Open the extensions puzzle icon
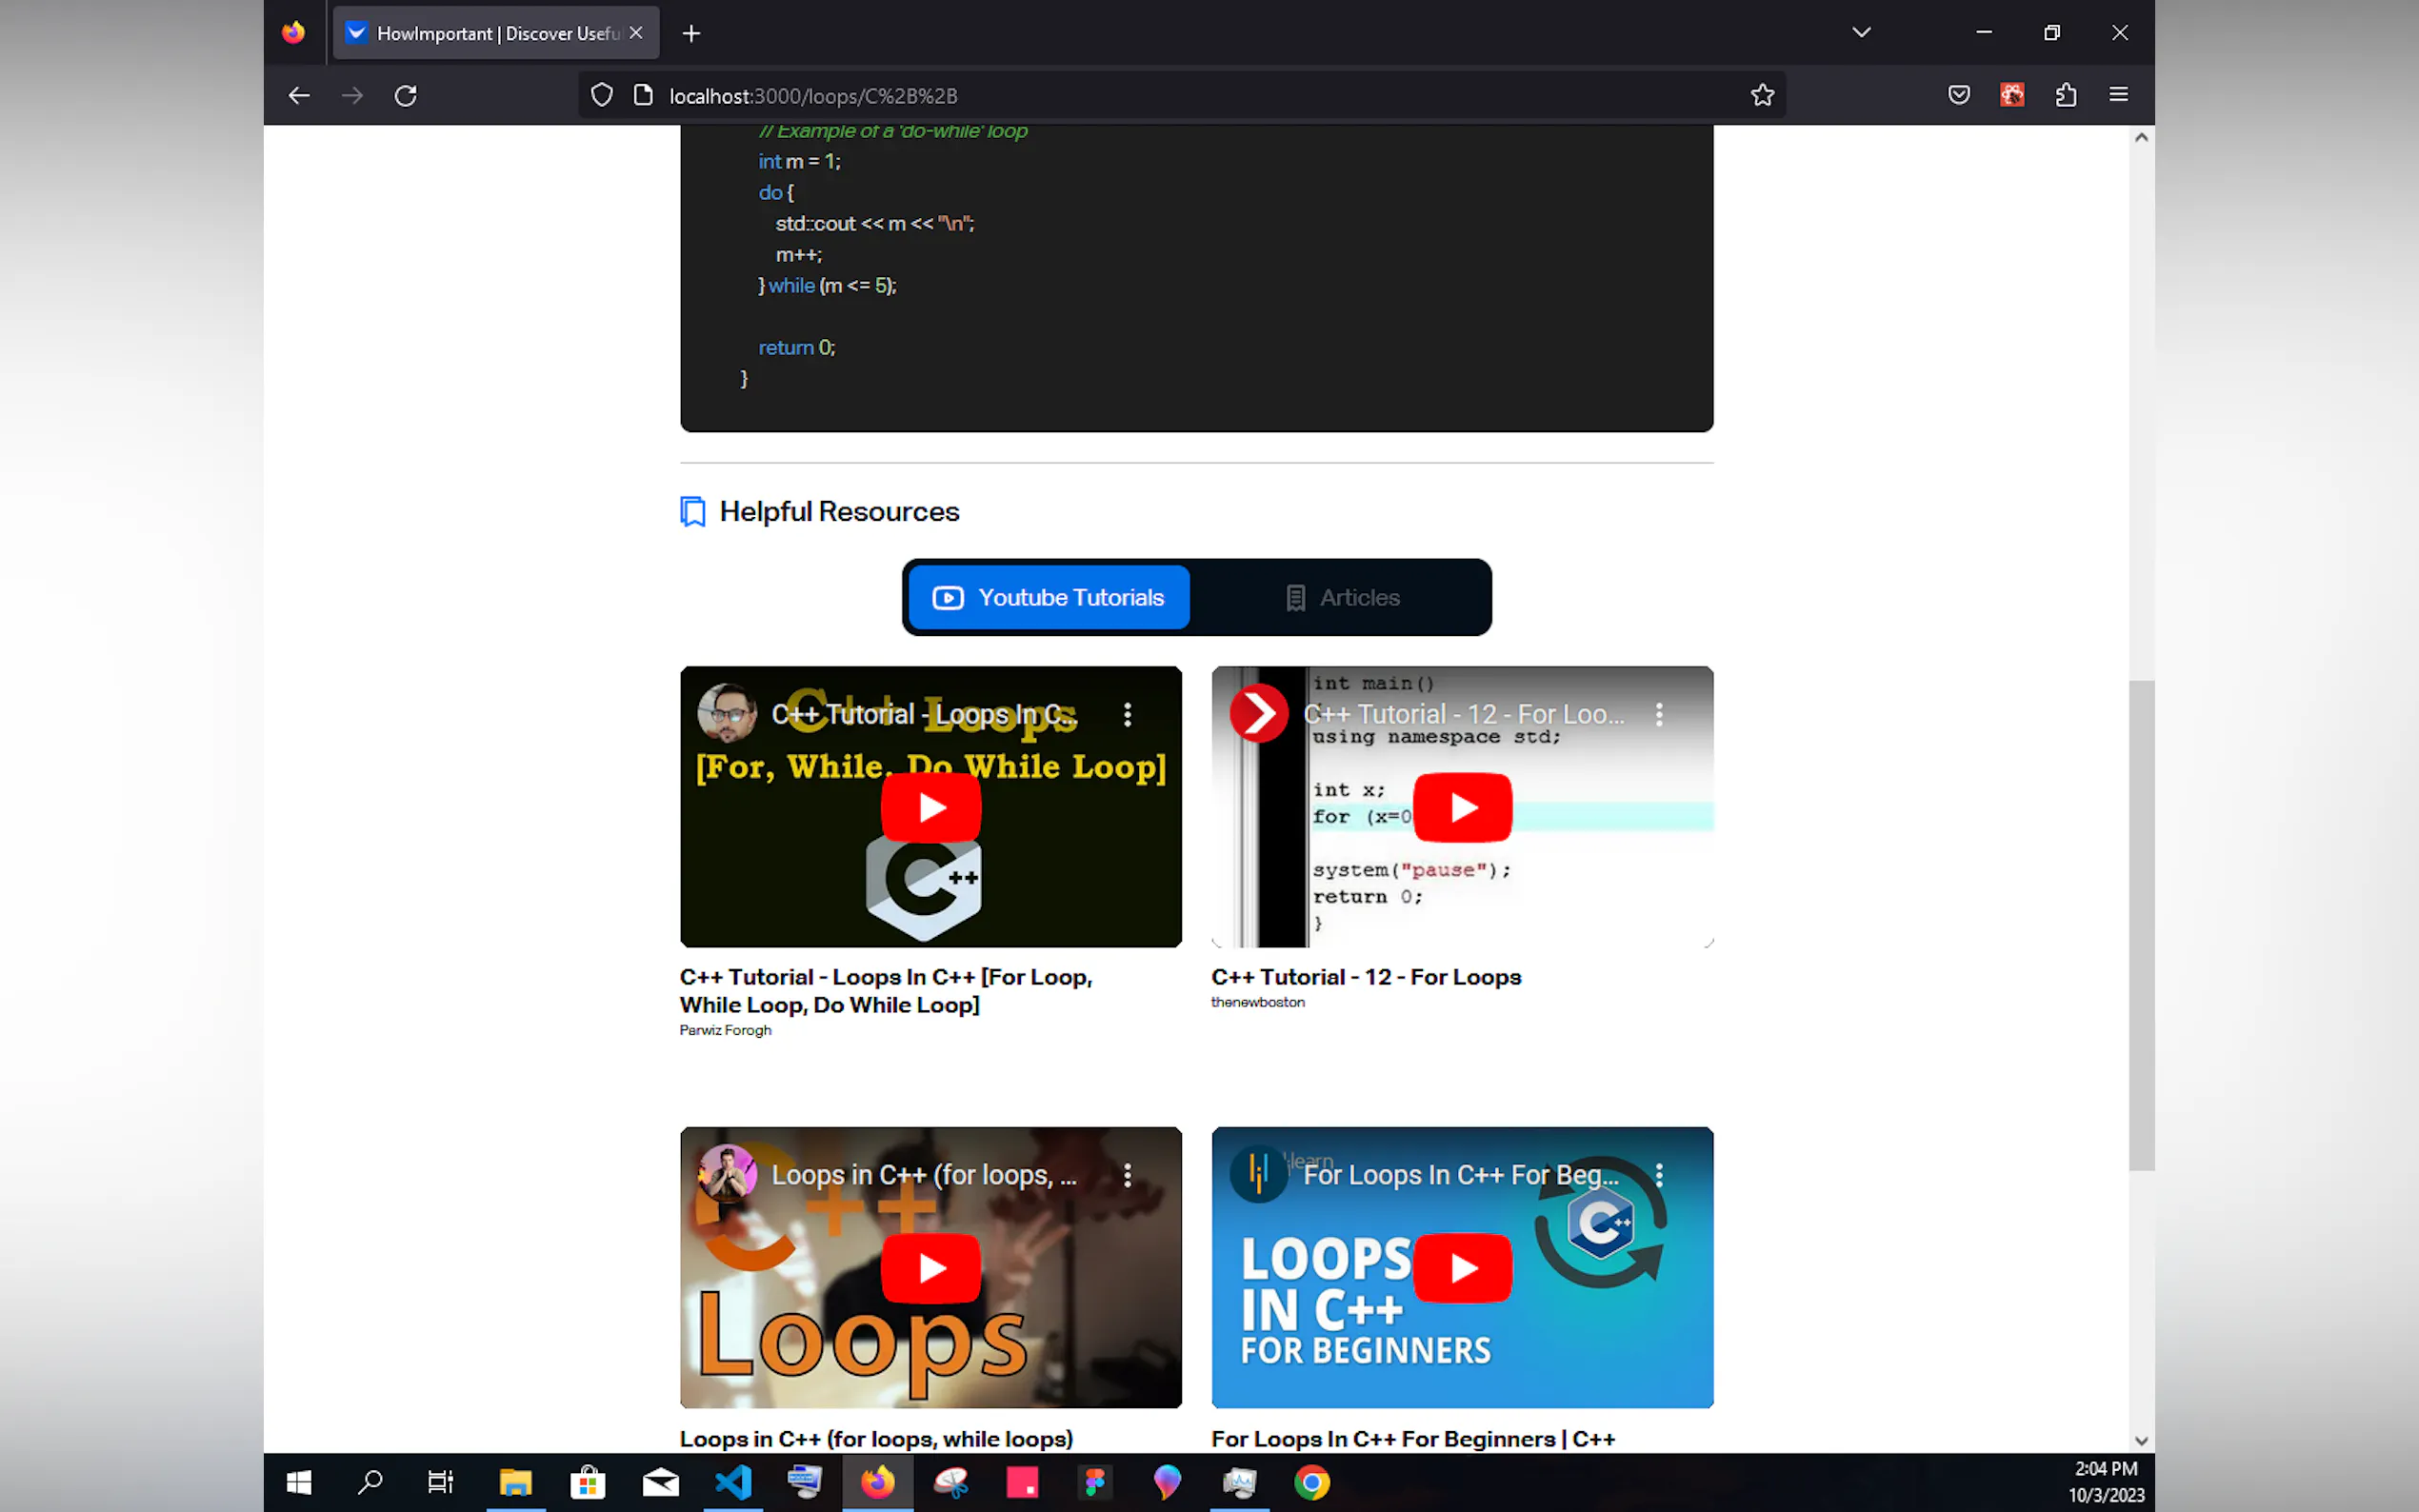This screenshot has height=1512, width=2419. coord(2065,95)
